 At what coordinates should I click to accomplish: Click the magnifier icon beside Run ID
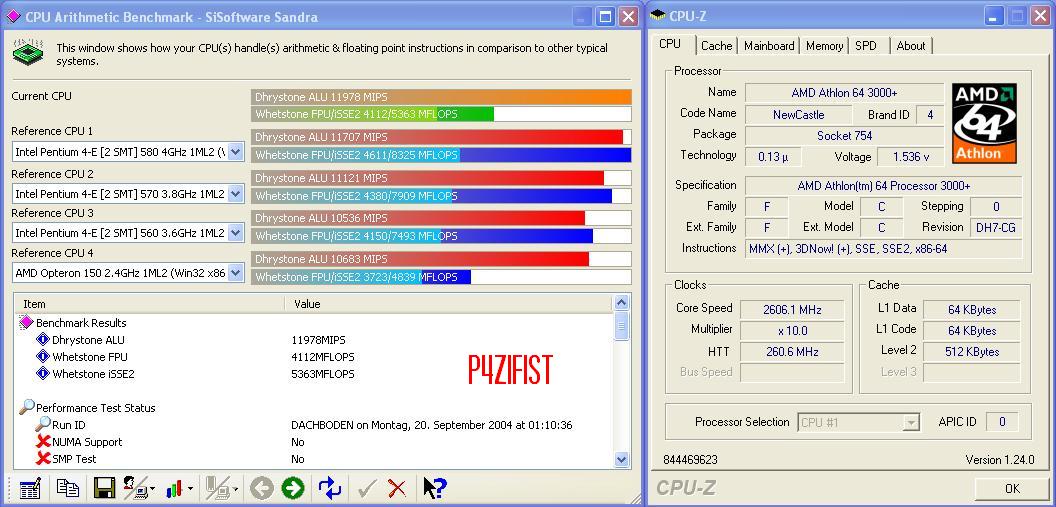click(43, 424)
